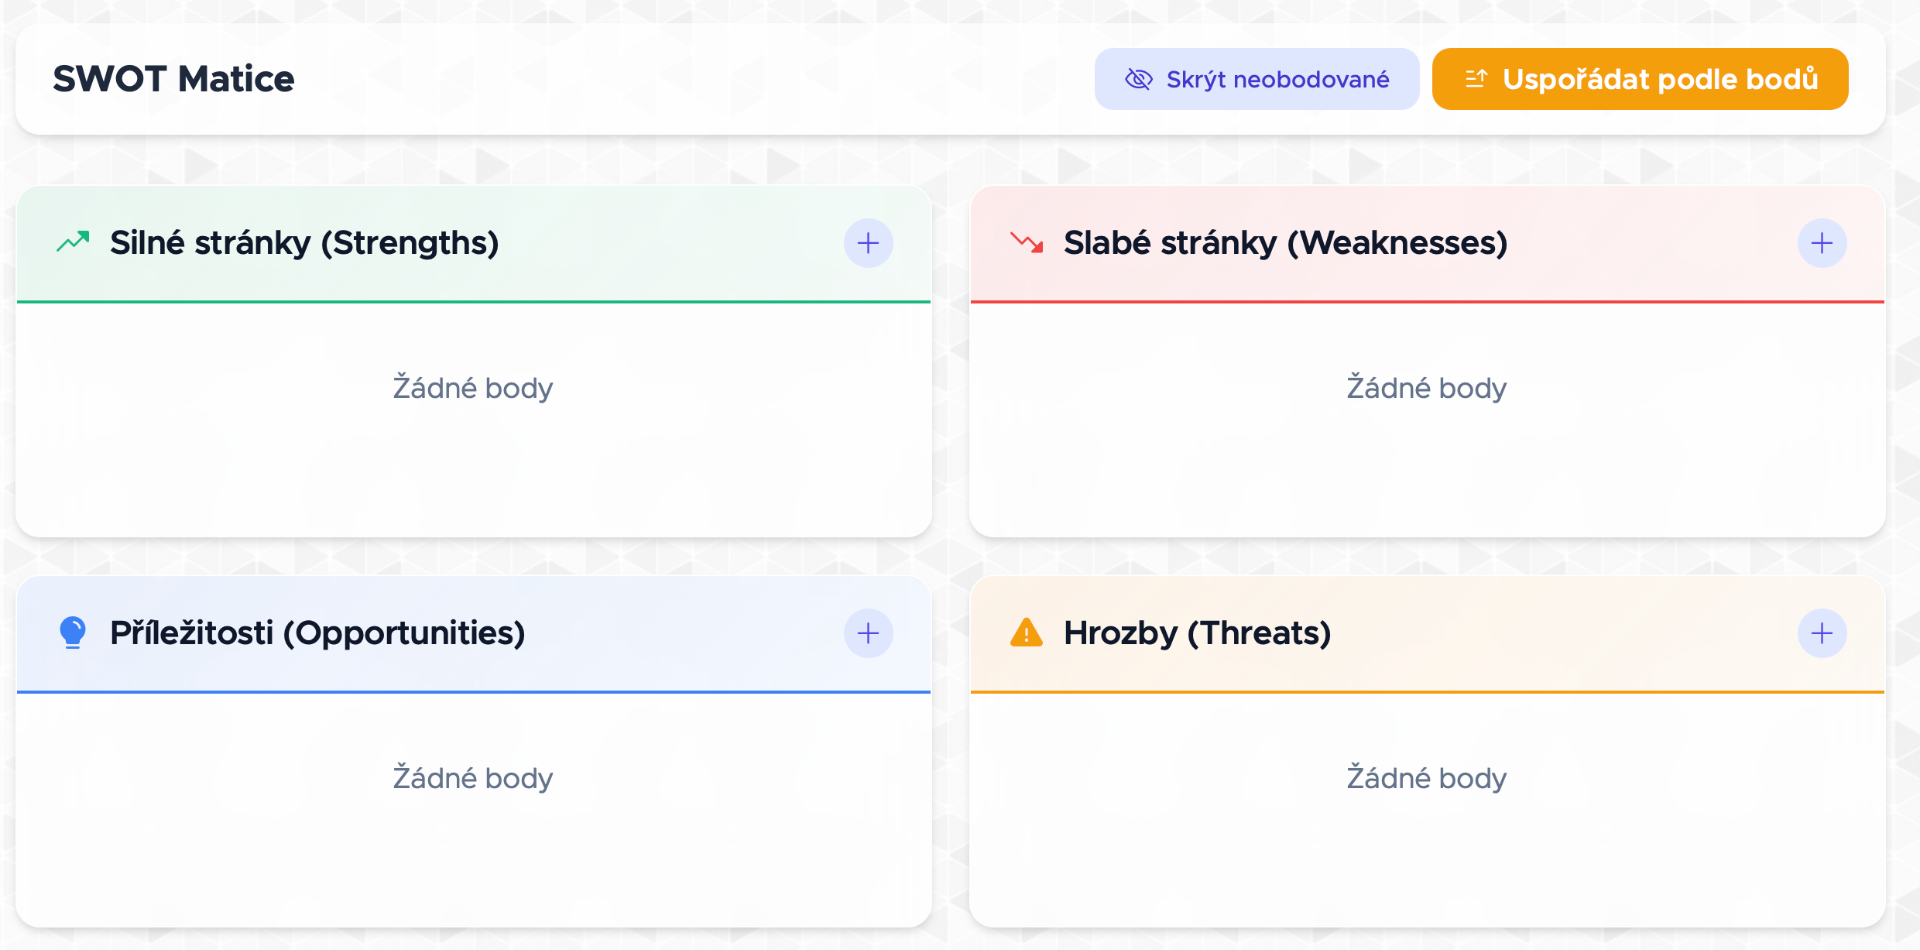Click Žádné body in the Weaknesses panel

pos(1427,387)
